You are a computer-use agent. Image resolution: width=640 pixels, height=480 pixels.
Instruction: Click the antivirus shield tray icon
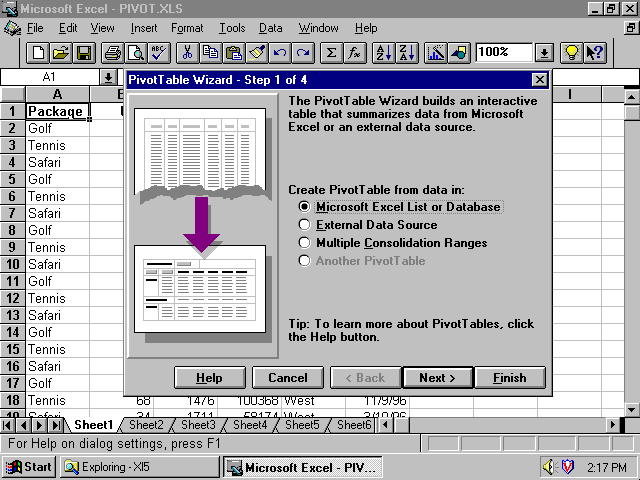567,467
